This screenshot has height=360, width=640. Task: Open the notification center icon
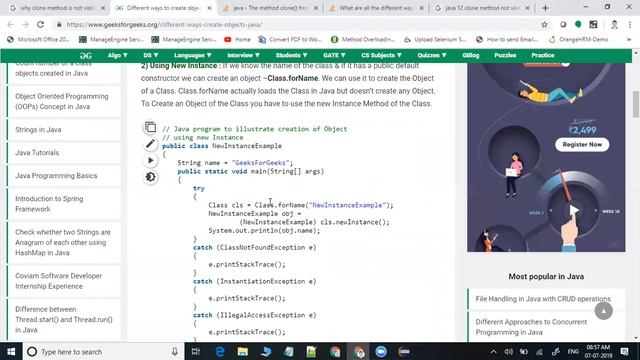click(x=624, y=351)
